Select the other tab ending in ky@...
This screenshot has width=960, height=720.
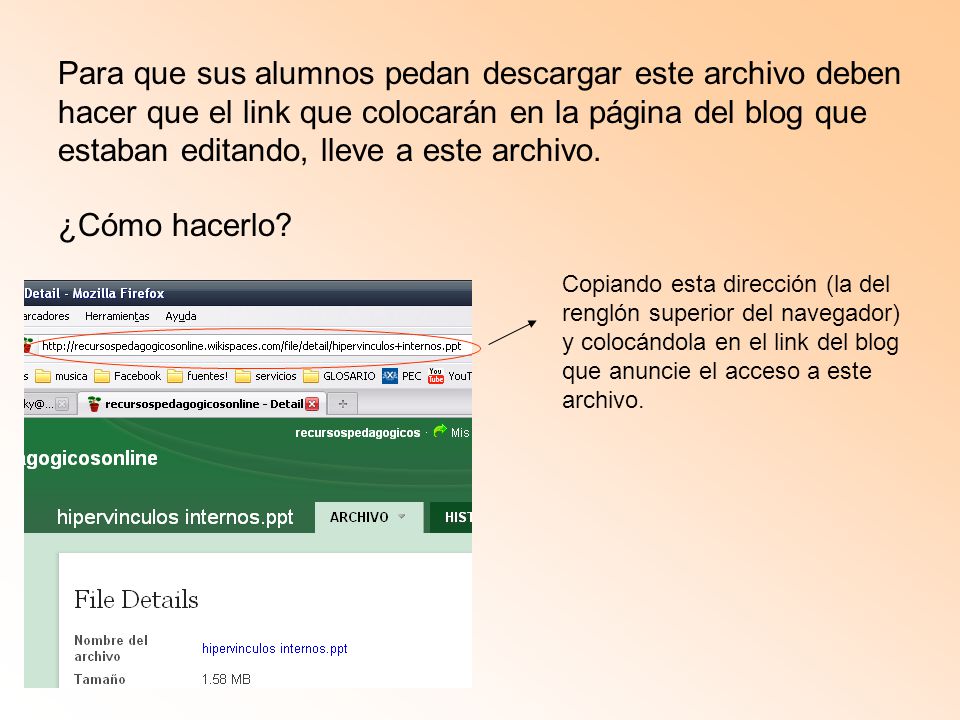(48, 404)
